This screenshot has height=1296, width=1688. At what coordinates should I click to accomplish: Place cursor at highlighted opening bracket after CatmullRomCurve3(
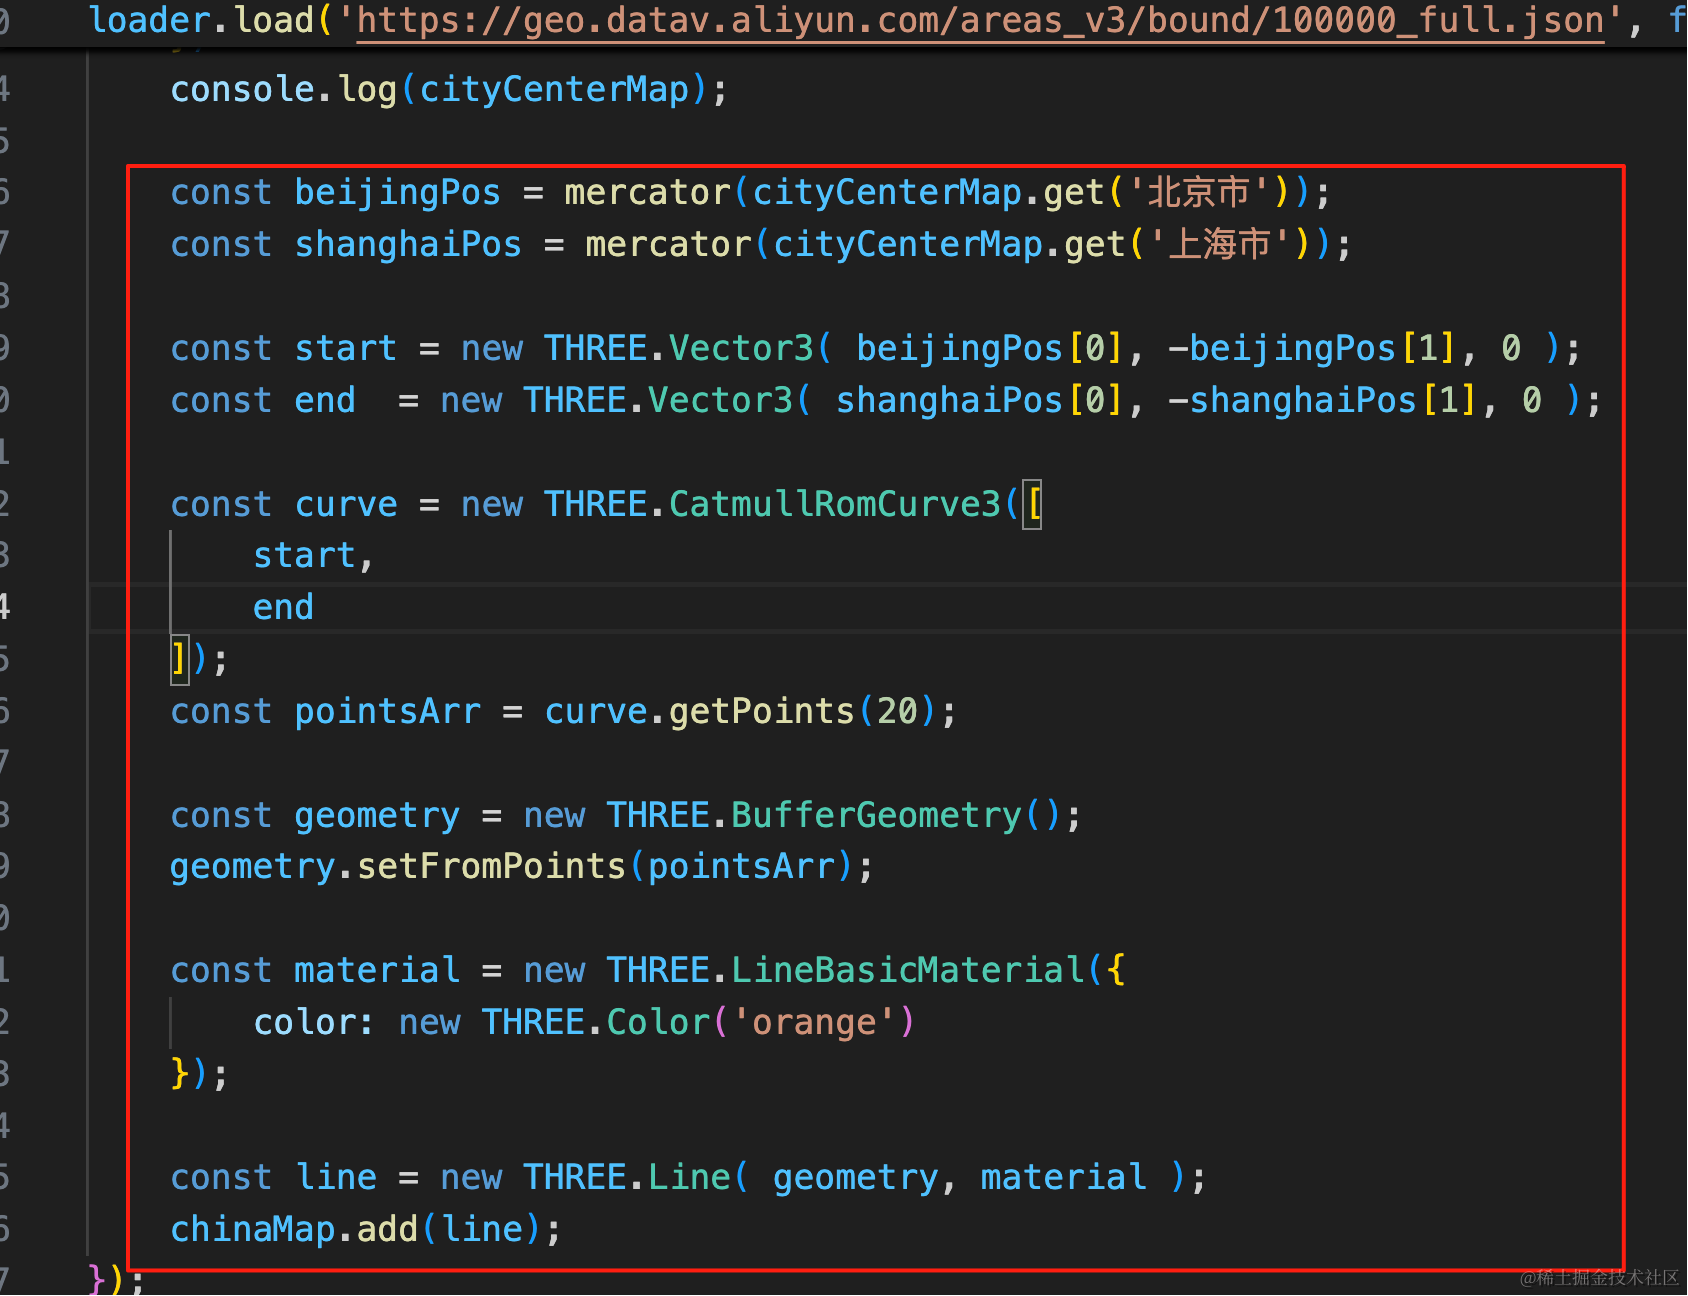tap(1033, 504)
